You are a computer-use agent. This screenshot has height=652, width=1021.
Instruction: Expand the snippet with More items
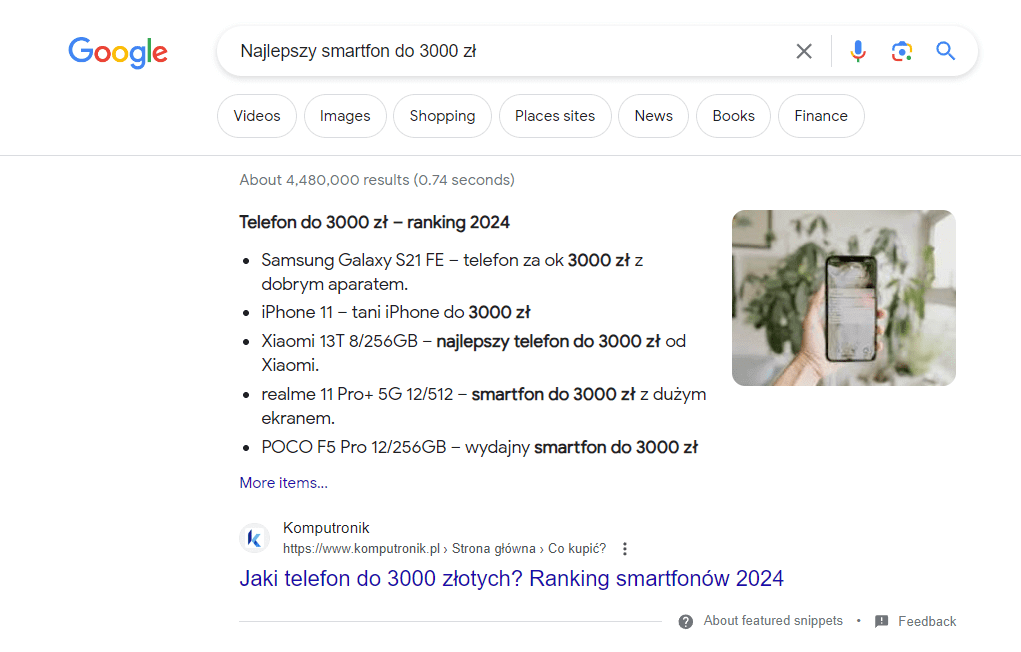283,483
